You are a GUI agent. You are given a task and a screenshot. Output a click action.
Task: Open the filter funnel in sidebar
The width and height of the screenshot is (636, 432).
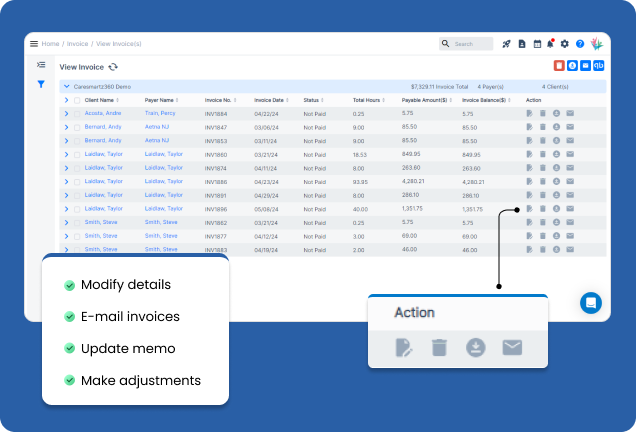(41, 85)
